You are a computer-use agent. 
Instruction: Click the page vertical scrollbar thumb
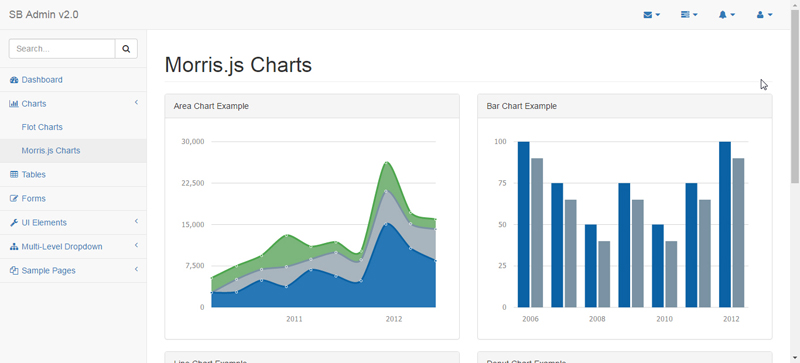pyautogui.click(x=795, y=96)
